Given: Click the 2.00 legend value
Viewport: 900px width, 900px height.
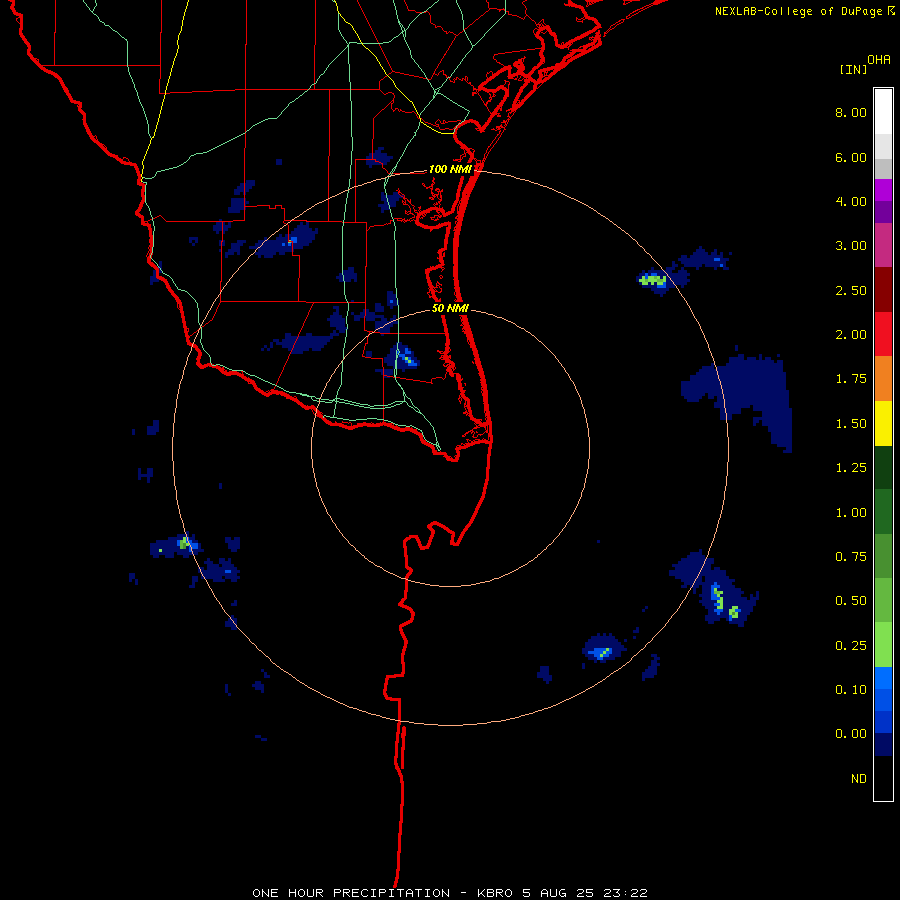Looking at the screenshot, I should [x=851, y=335].
